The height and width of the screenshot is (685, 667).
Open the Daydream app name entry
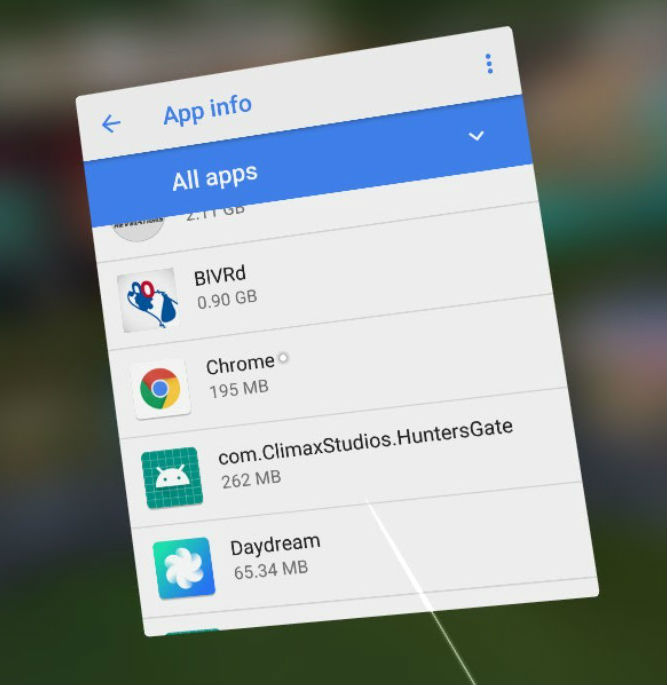point(275,544)
